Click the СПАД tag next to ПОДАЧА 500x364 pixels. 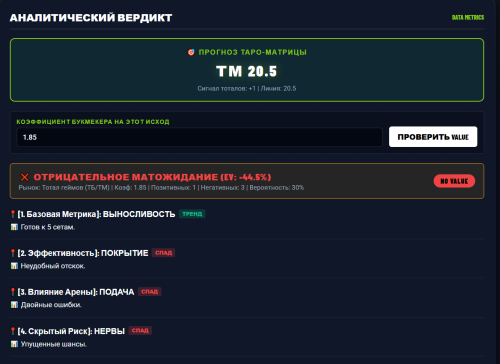point(149,292)
